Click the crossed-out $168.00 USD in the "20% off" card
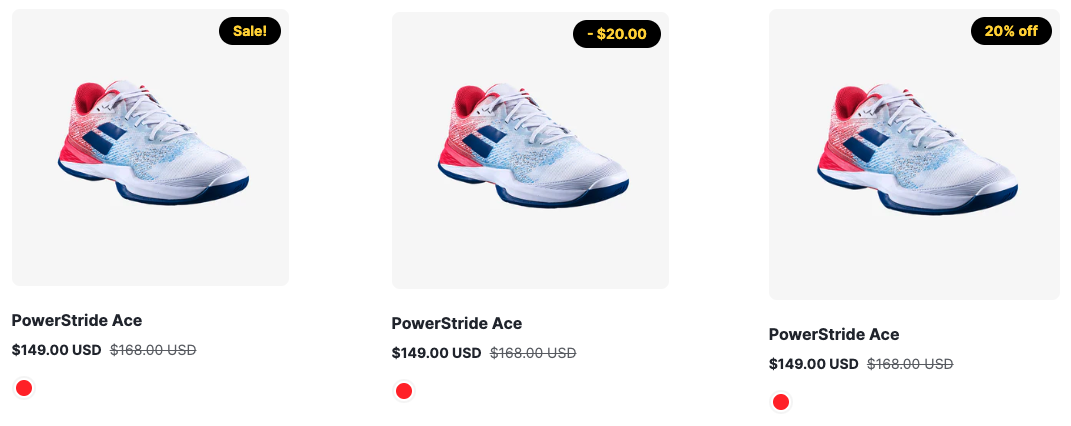The image size is (1071, 426). tap(910, 364)
